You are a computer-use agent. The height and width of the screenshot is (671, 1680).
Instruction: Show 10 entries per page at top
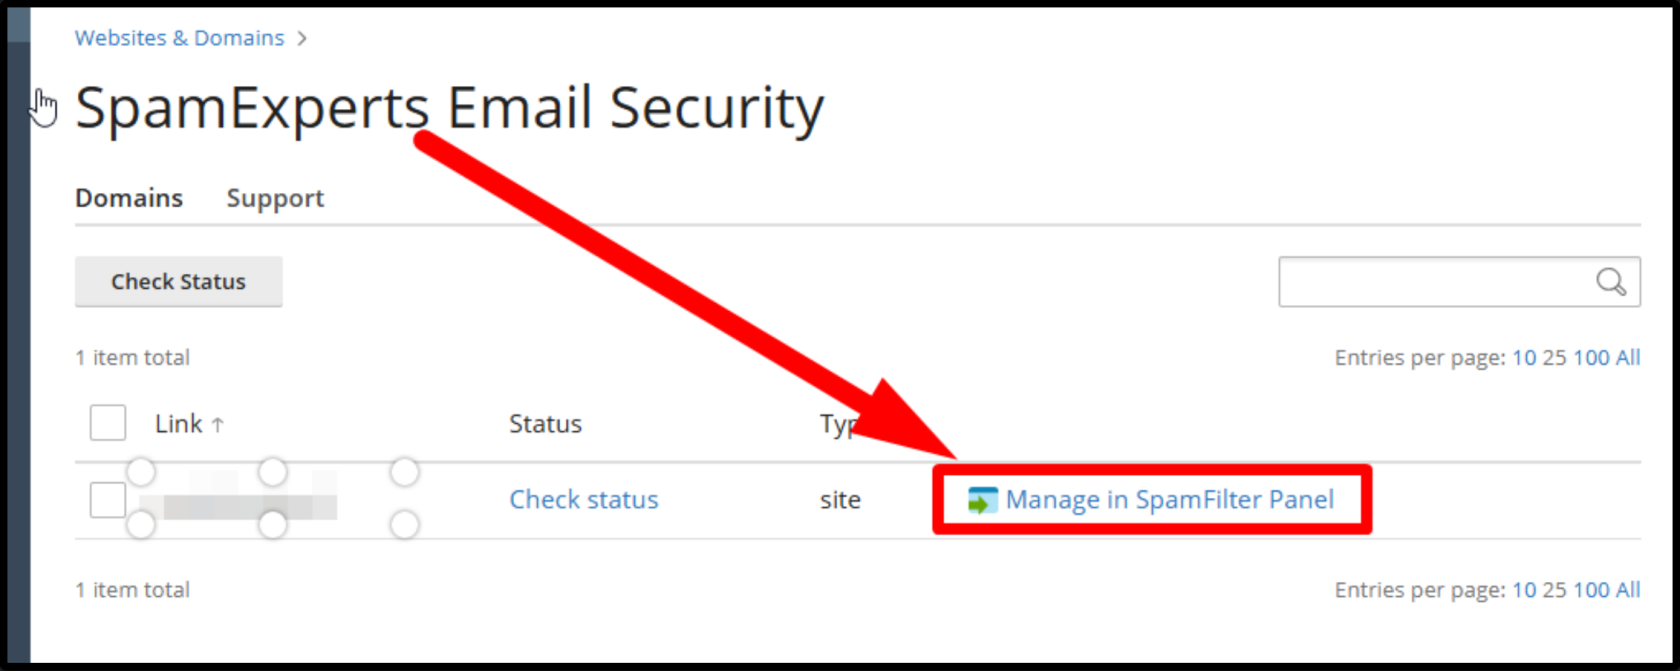tap(1524, 358)
